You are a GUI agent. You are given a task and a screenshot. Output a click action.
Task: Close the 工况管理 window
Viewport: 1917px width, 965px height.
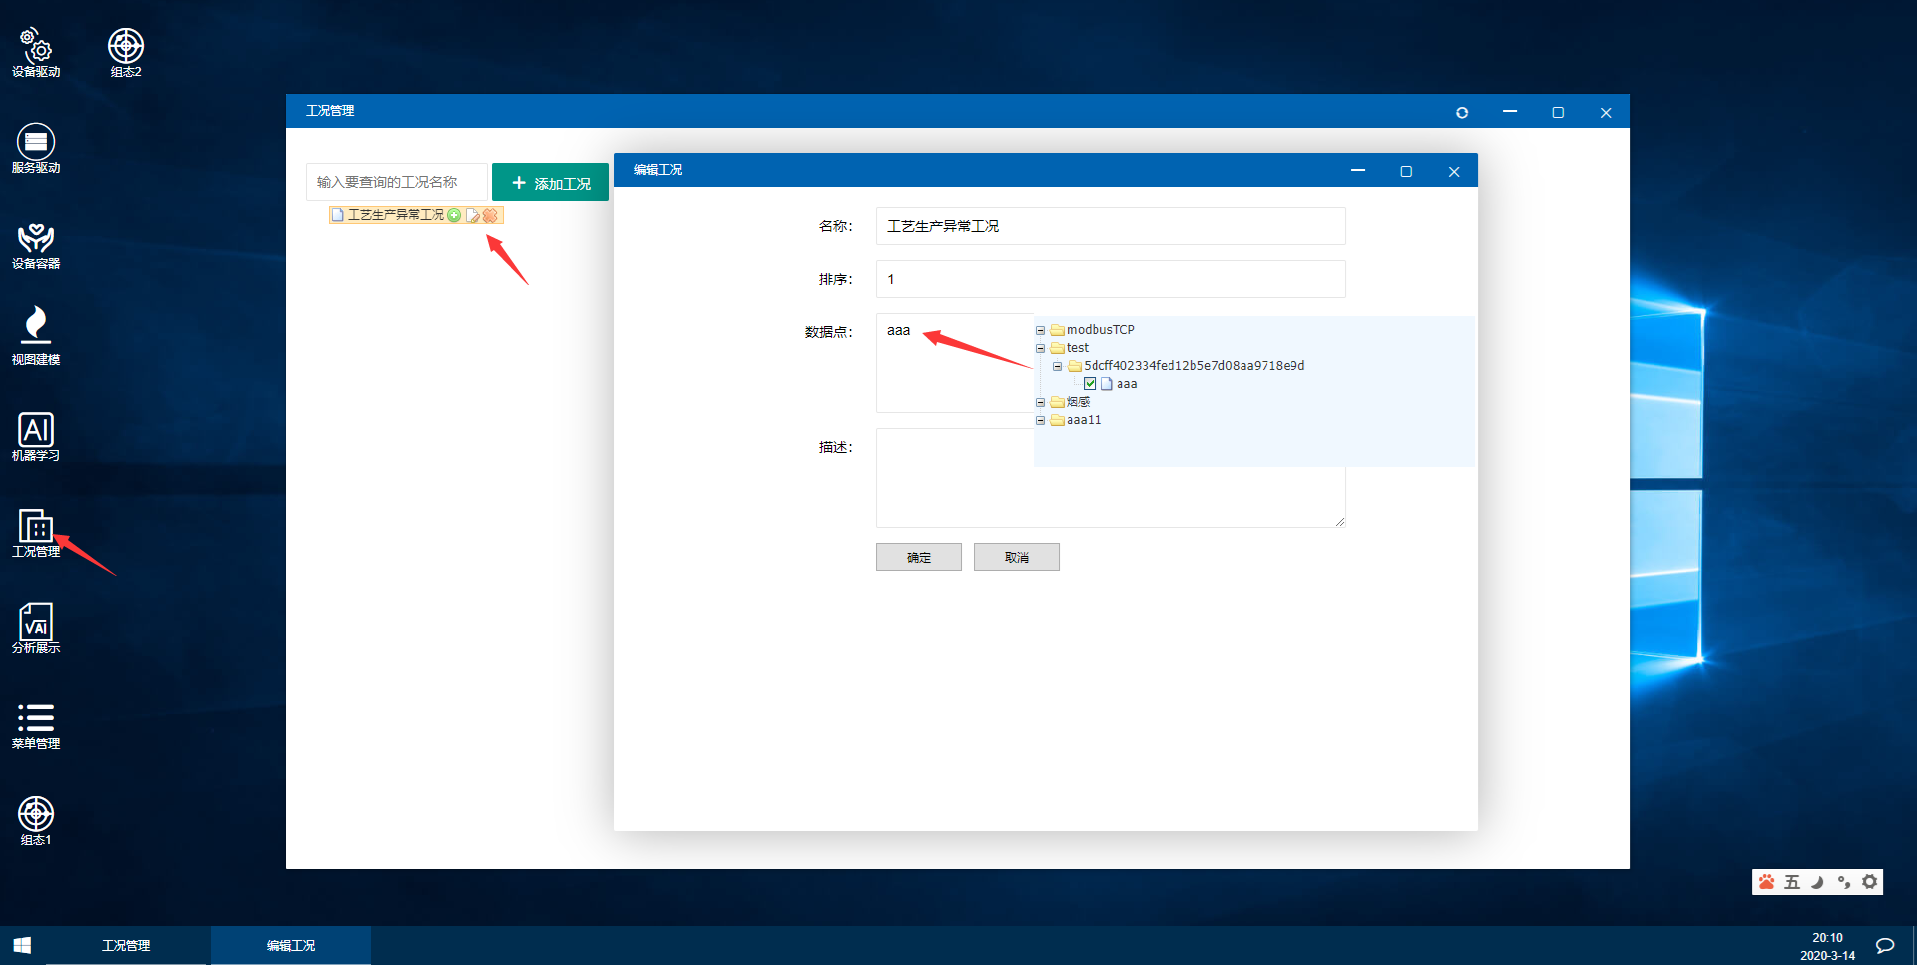point(1606,112)
